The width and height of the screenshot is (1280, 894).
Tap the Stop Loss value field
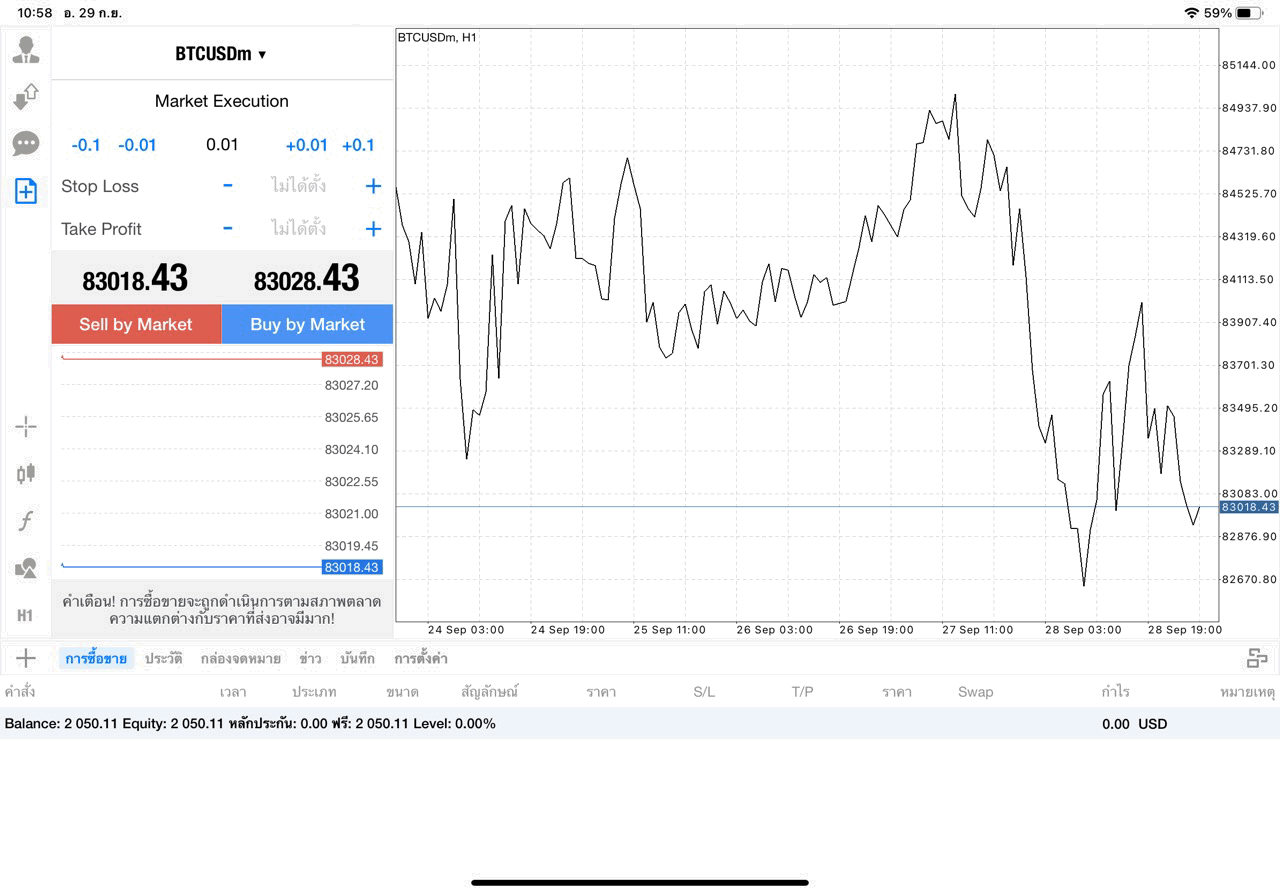click(x=298, y=186)
